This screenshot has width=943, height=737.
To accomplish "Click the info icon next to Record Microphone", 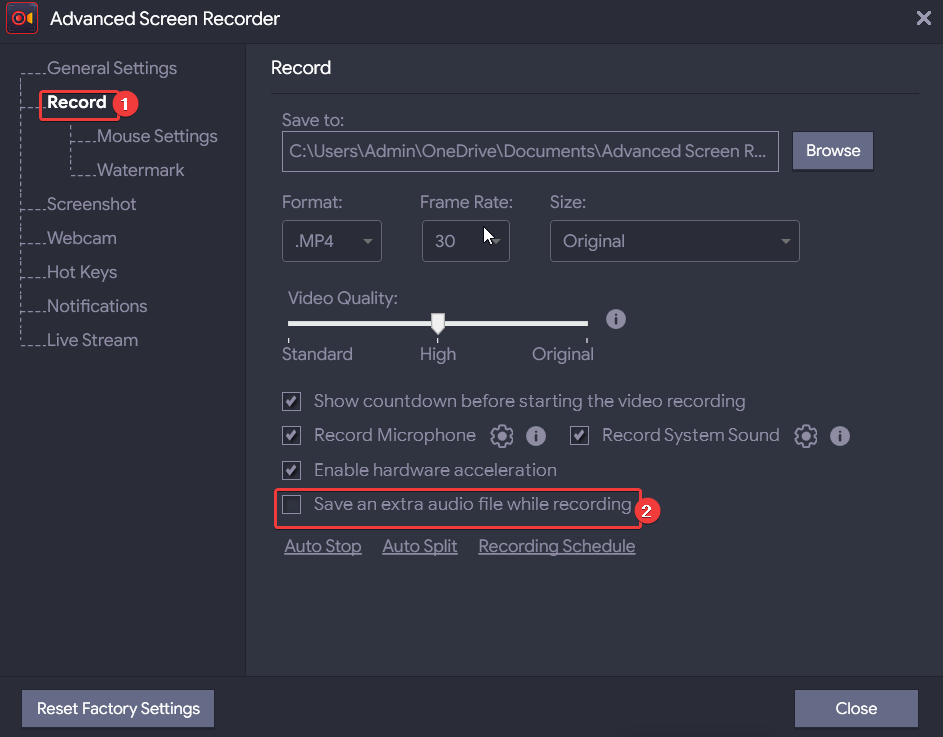I will tap(536, 435).
